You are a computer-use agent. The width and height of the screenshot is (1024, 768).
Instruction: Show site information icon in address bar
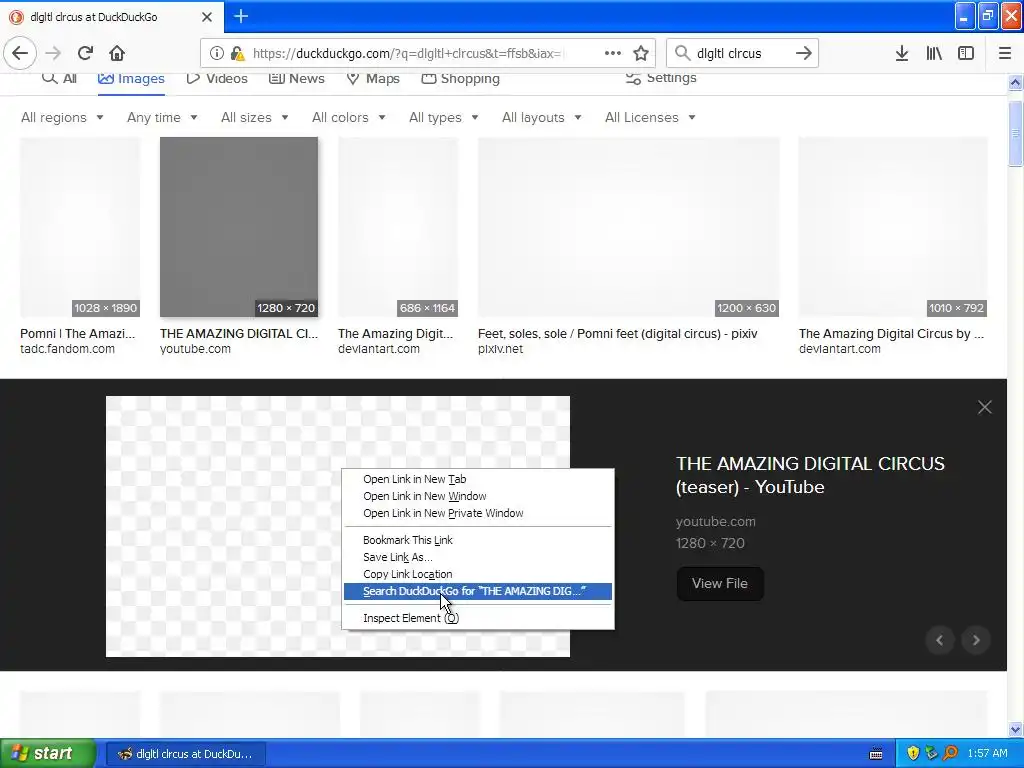click(x=217, y=53)
